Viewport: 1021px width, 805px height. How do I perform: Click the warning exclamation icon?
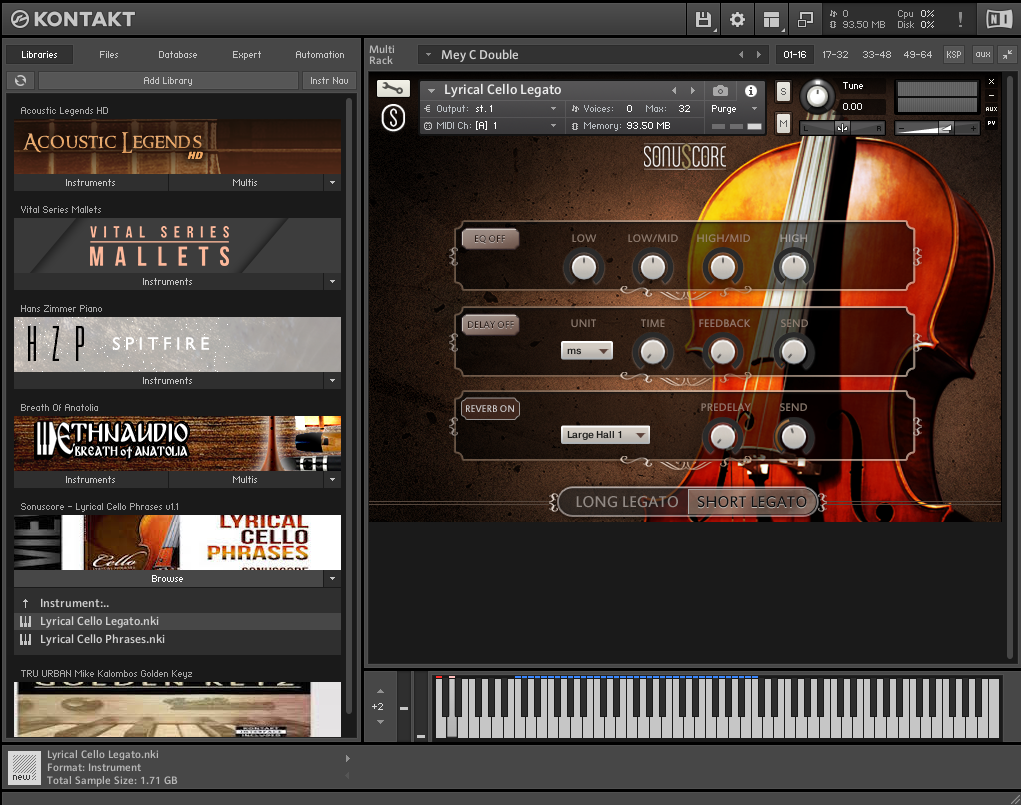point(960,20)
